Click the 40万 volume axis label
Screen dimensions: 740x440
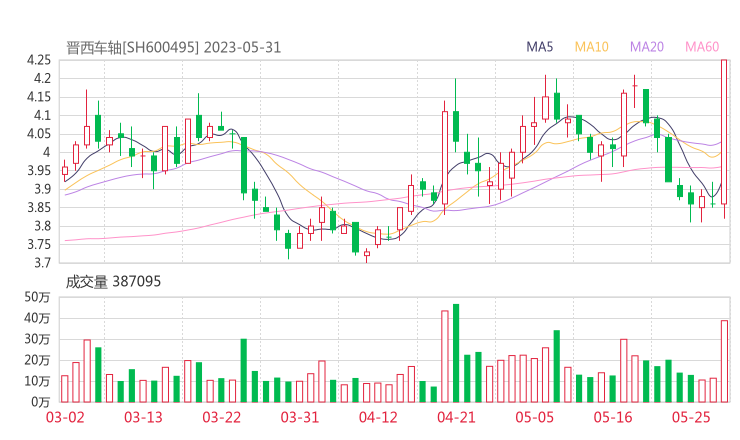pos(37,318)
